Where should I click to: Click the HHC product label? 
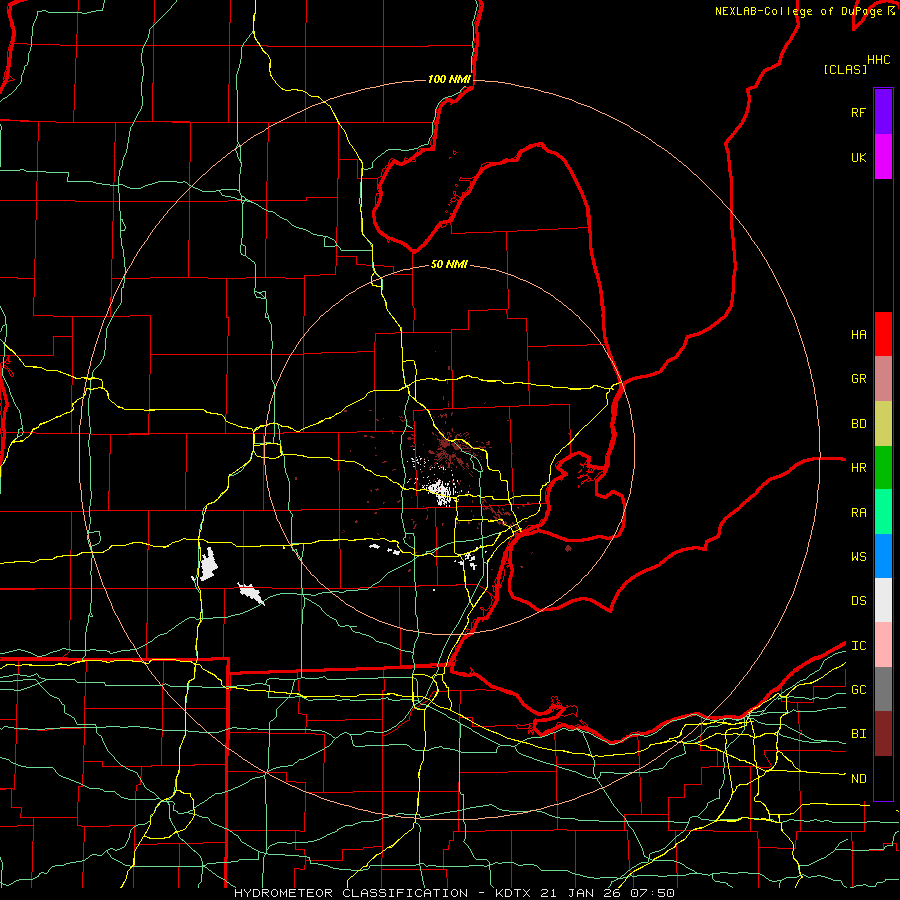pyautogui.click(x=879, y=60)
